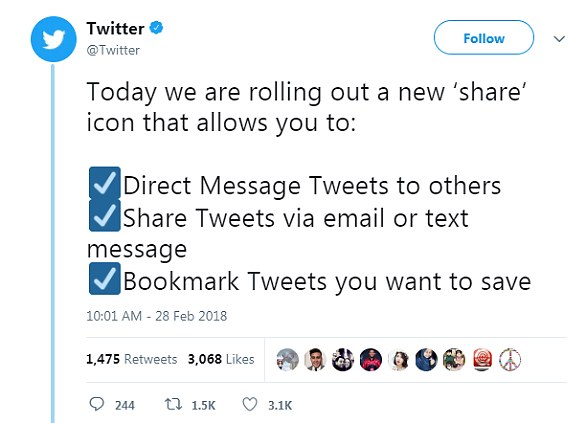
Task: Open the second liker's avatar
Action: click(x=315, y=359)
